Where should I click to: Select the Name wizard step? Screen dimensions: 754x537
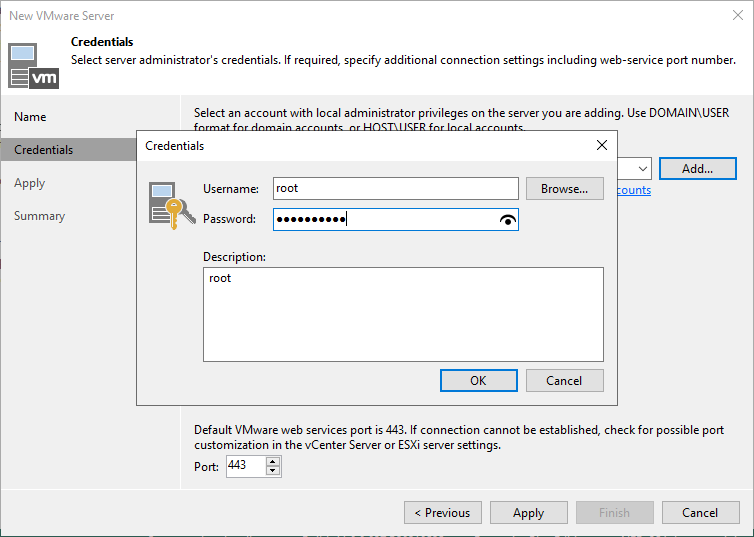click(x=30, y=117)
